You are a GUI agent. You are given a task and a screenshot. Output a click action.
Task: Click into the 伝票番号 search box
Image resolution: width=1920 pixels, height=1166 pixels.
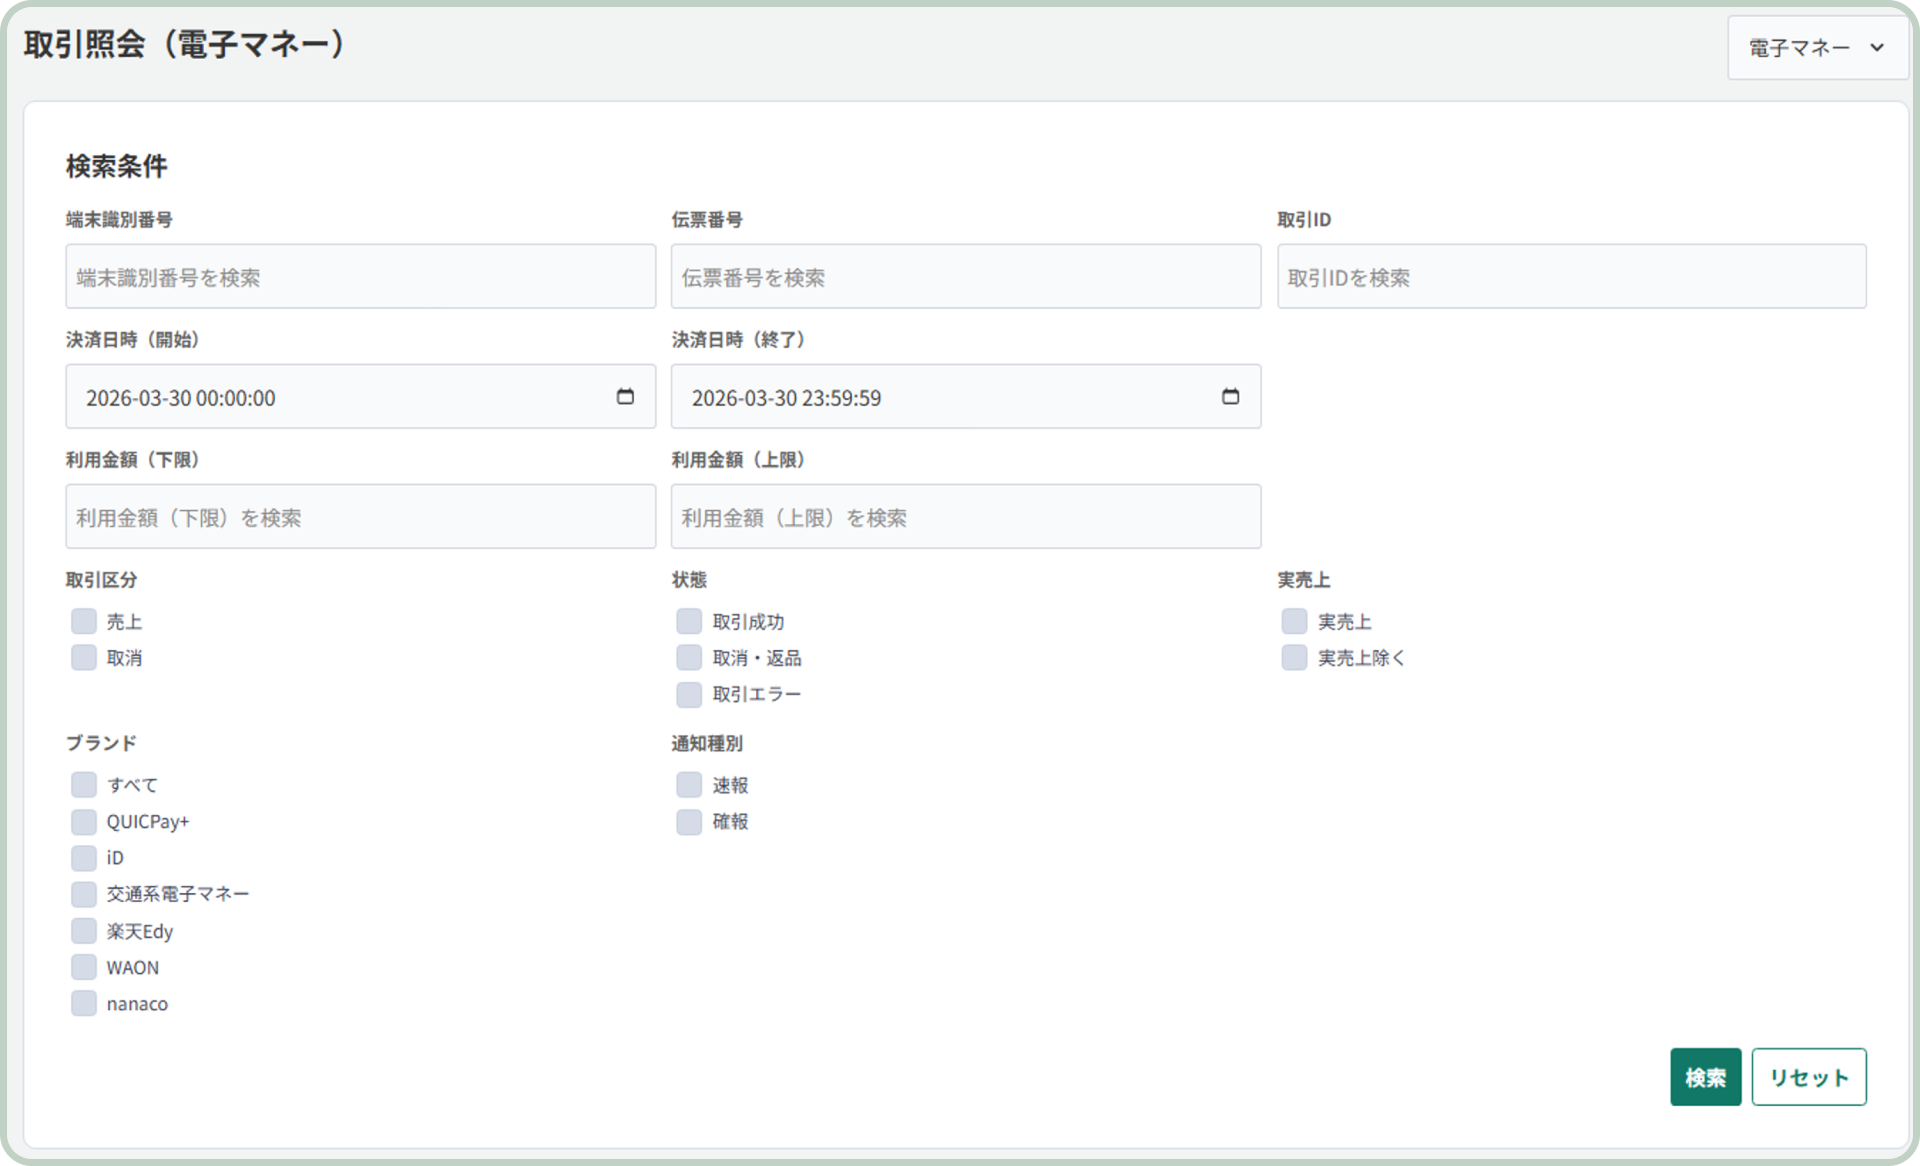[x=965, y=277]
